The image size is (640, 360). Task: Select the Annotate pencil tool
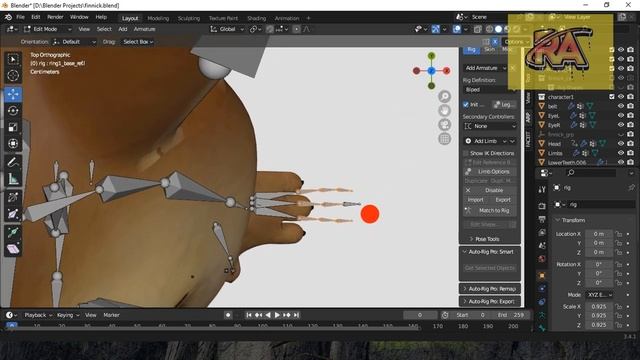[x=13, y=162]
